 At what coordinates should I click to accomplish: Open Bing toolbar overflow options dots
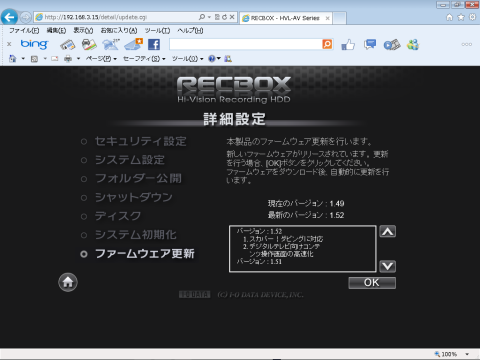click(466, 44)
